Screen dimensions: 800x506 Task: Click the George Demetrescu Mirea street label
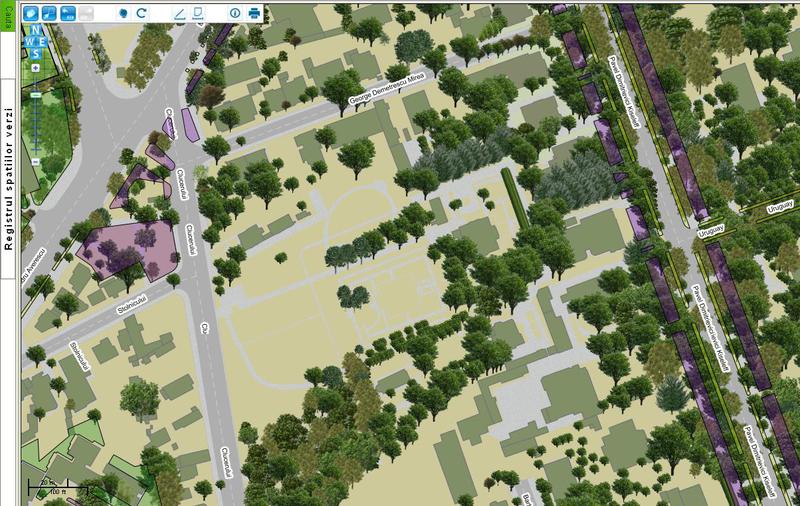387,89
